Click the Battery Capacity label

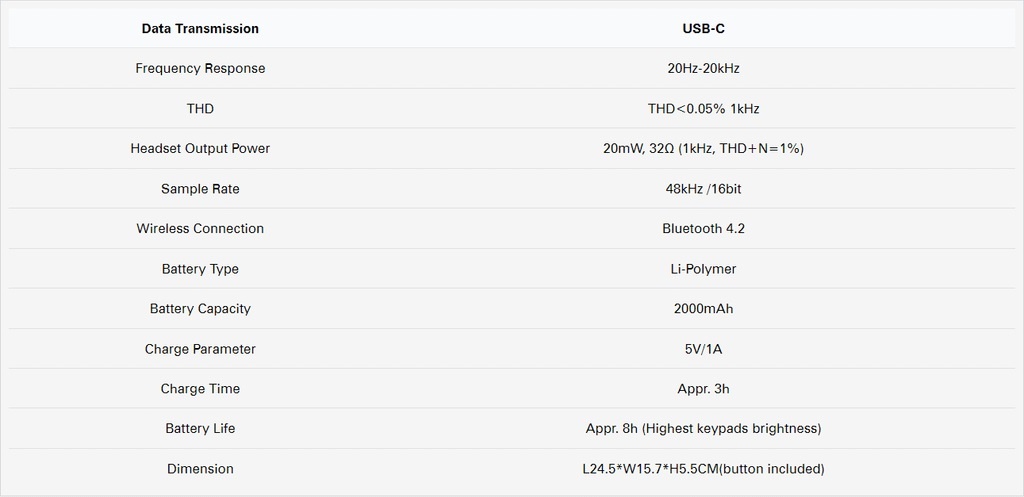pos(200,309)
